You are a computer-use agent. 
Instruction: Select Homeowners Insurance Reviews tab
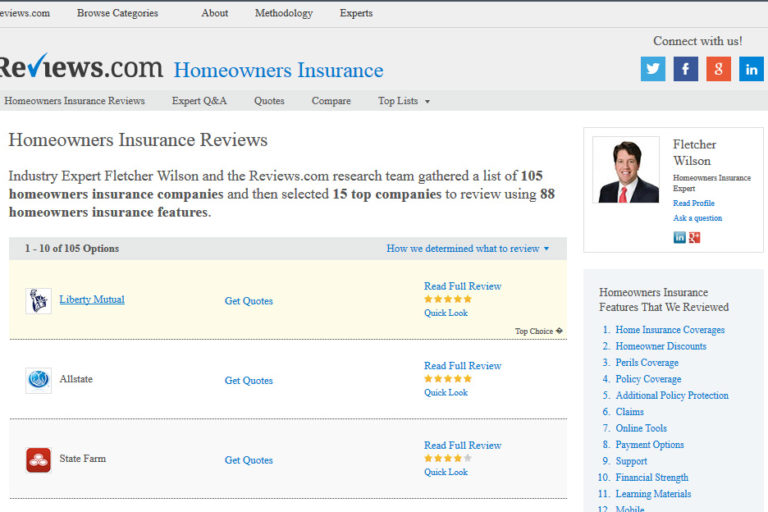(x=74, y=101)
